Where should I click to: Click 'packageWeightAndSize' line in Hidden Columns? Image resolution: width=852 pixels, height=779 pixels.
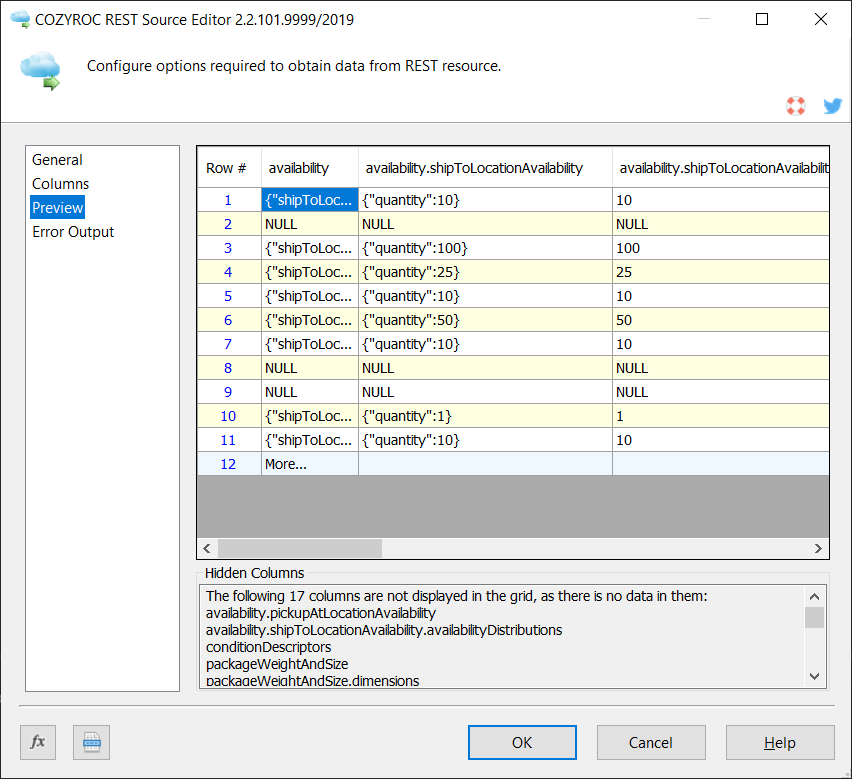click(x=277, y=664)
